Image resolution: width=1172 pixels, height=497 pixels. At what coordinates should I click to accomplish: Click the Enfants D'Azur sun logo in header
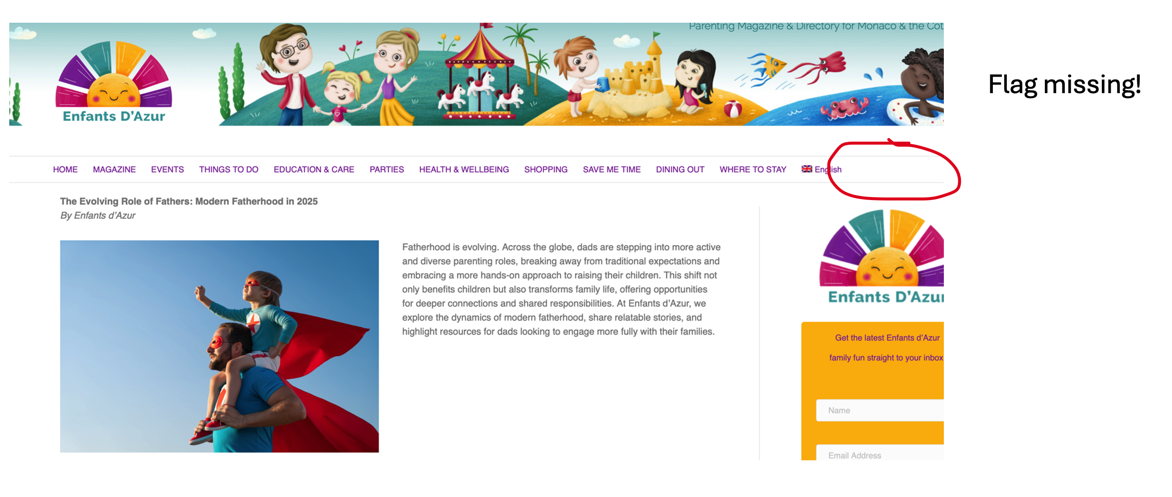coord(114,81)
